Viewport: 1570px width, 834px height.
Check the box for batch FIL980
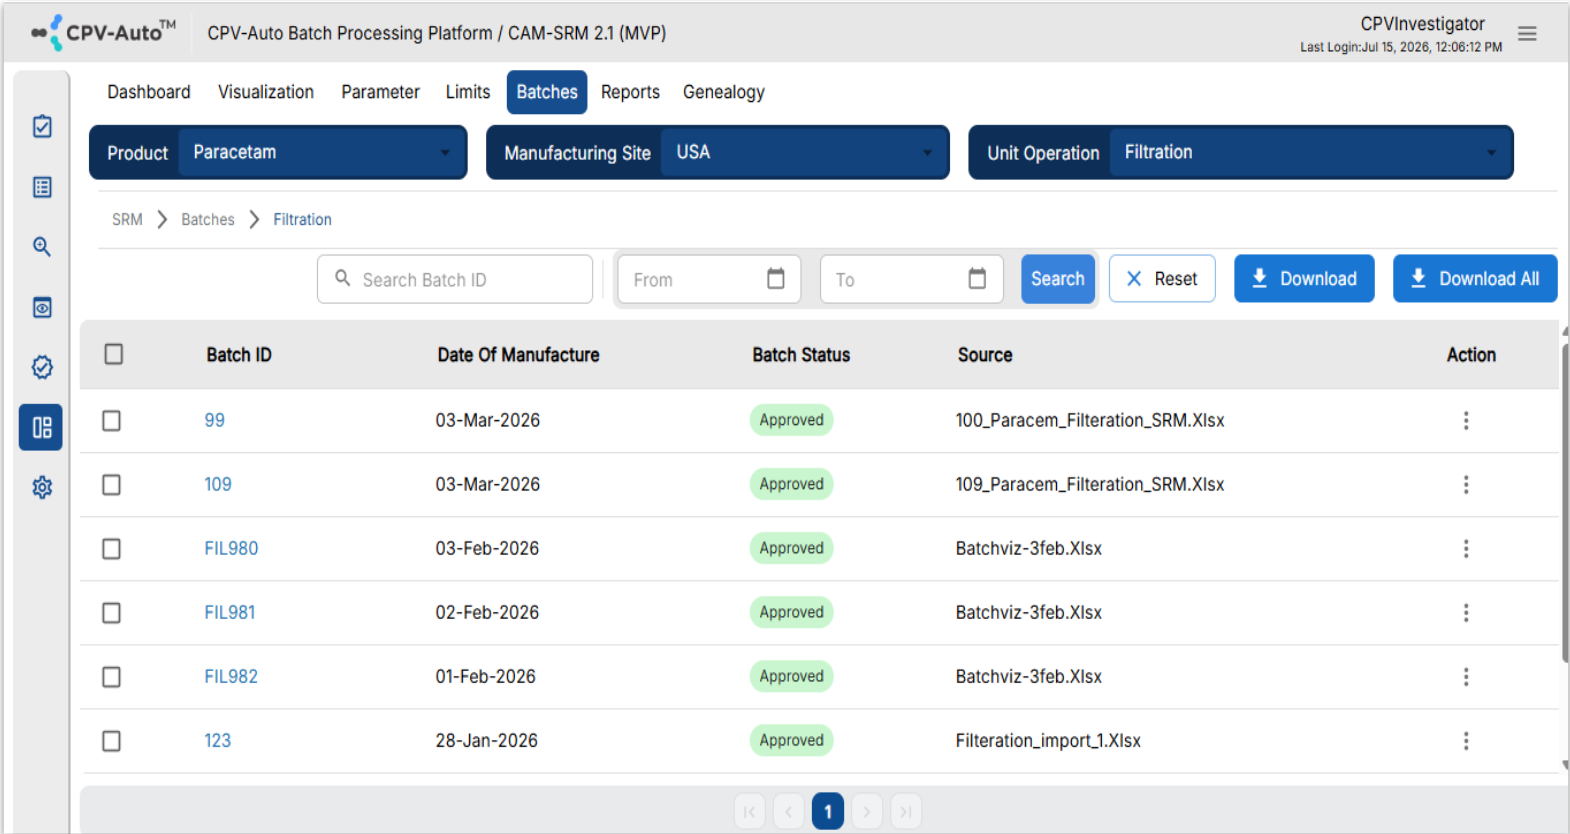point(111,548)
